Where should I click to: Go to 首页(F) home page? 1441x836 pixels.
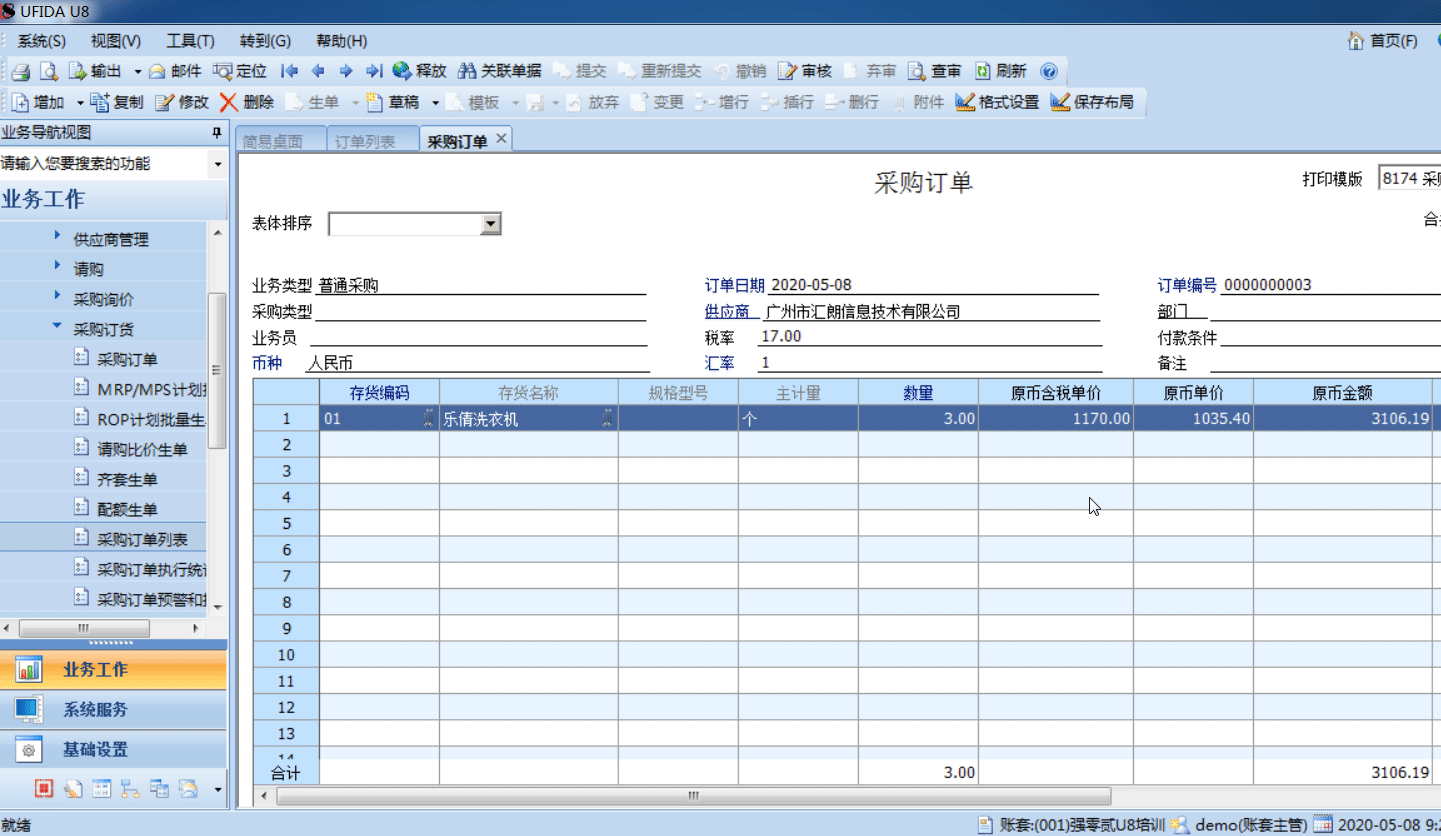(1383, 41)
